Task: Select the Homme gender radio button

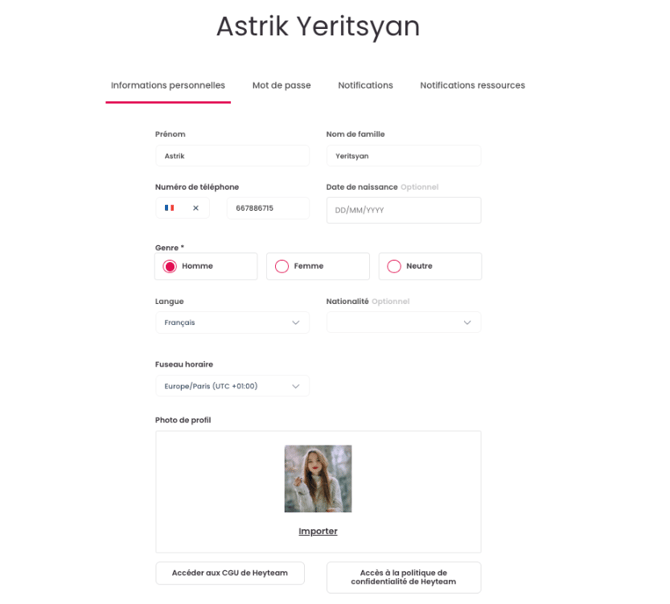Action: point(170,266)
